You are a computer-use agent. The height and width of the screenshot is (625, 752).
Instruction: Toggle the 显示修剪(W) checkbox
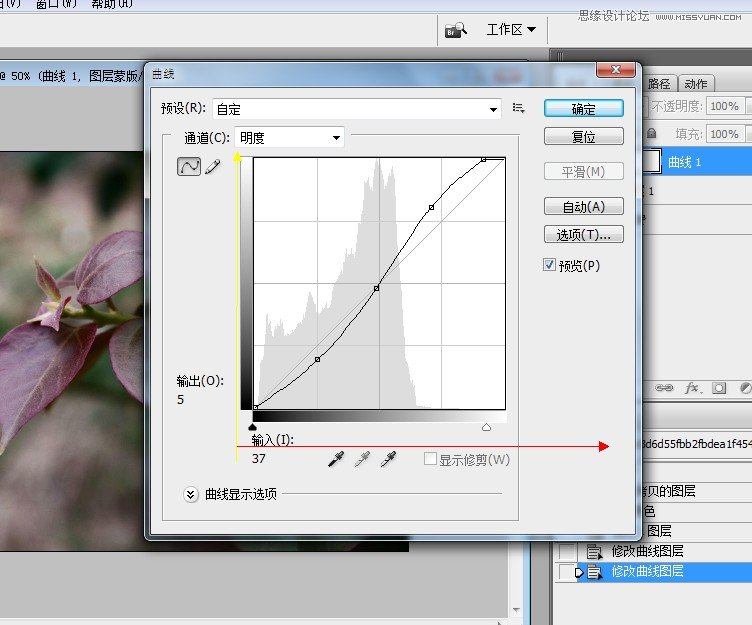[430, 459]
